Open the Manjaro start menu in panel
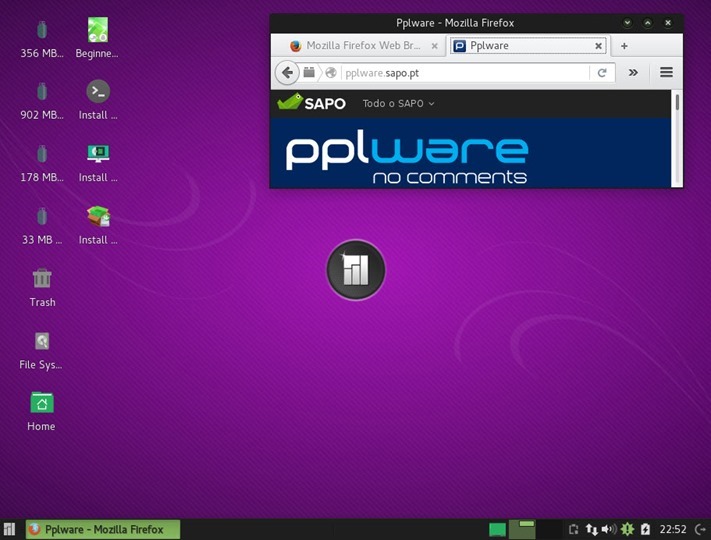Image resolution: width=711 pixels, height=540 pixels. tap(10, 529)
